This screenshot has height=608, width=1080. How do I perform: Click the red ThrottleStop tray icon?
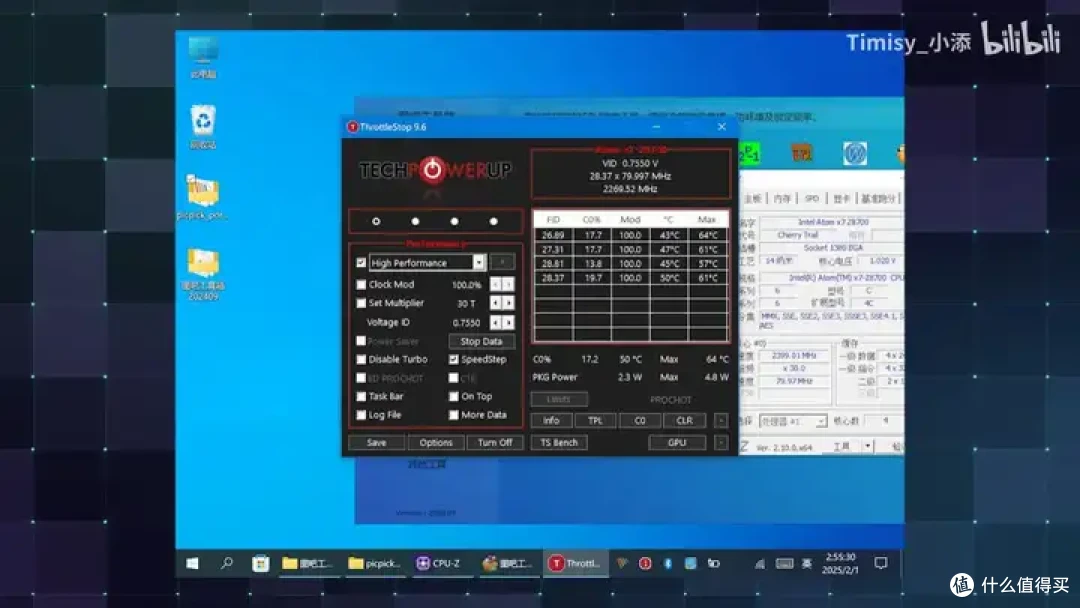point(645,563)
